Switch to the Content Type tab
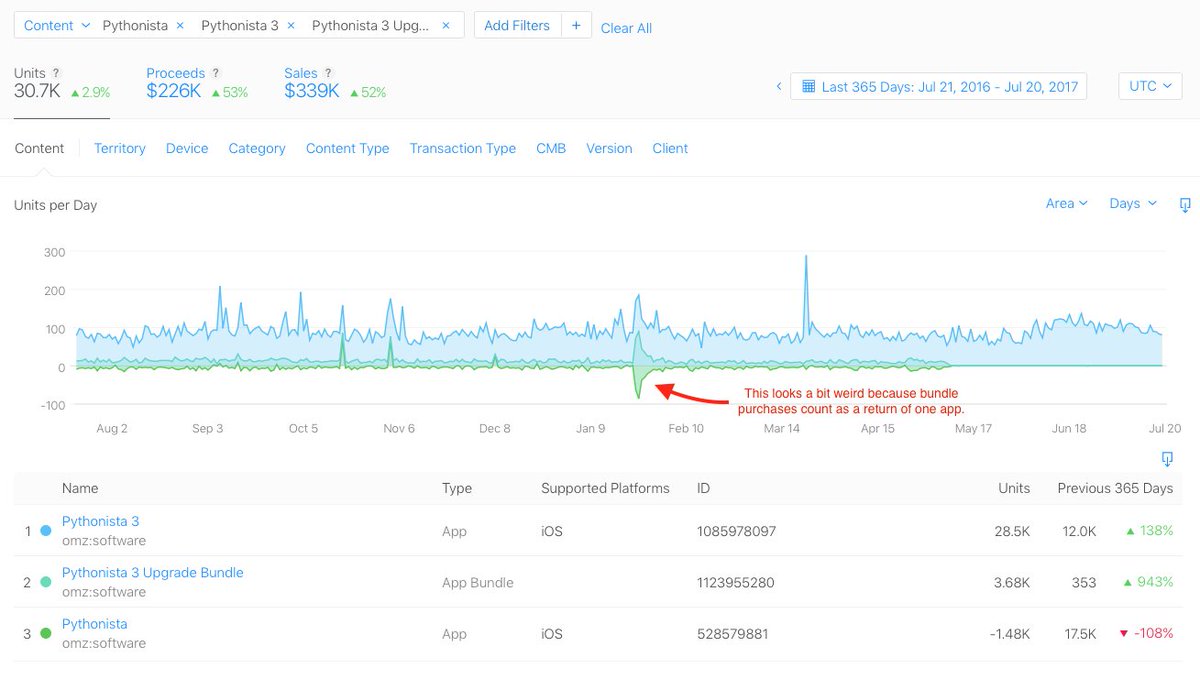Viewport: 1200px width, 679px height. tap(347, 148)
